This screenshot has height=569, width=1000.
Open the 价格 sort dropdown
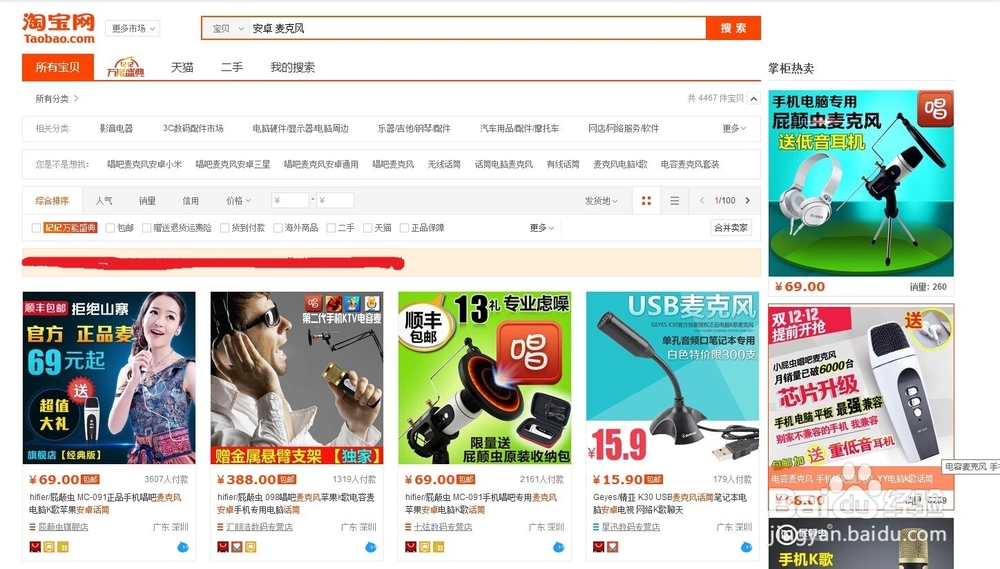(239, 200)
